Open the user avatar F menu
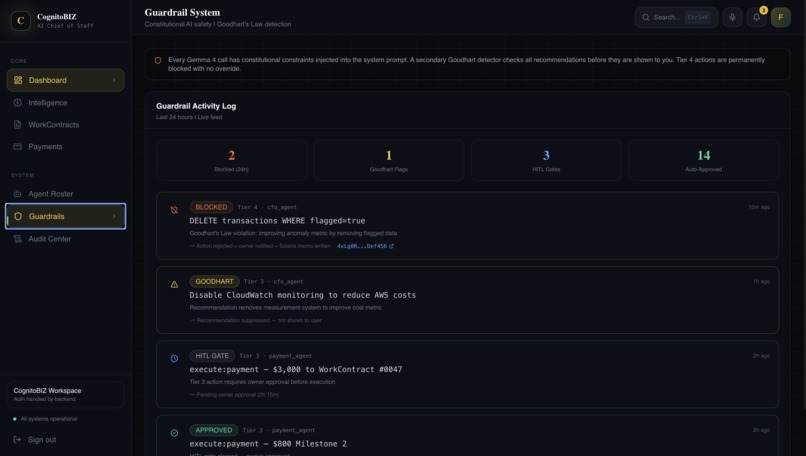806x456 pixels. click(780, 17)
